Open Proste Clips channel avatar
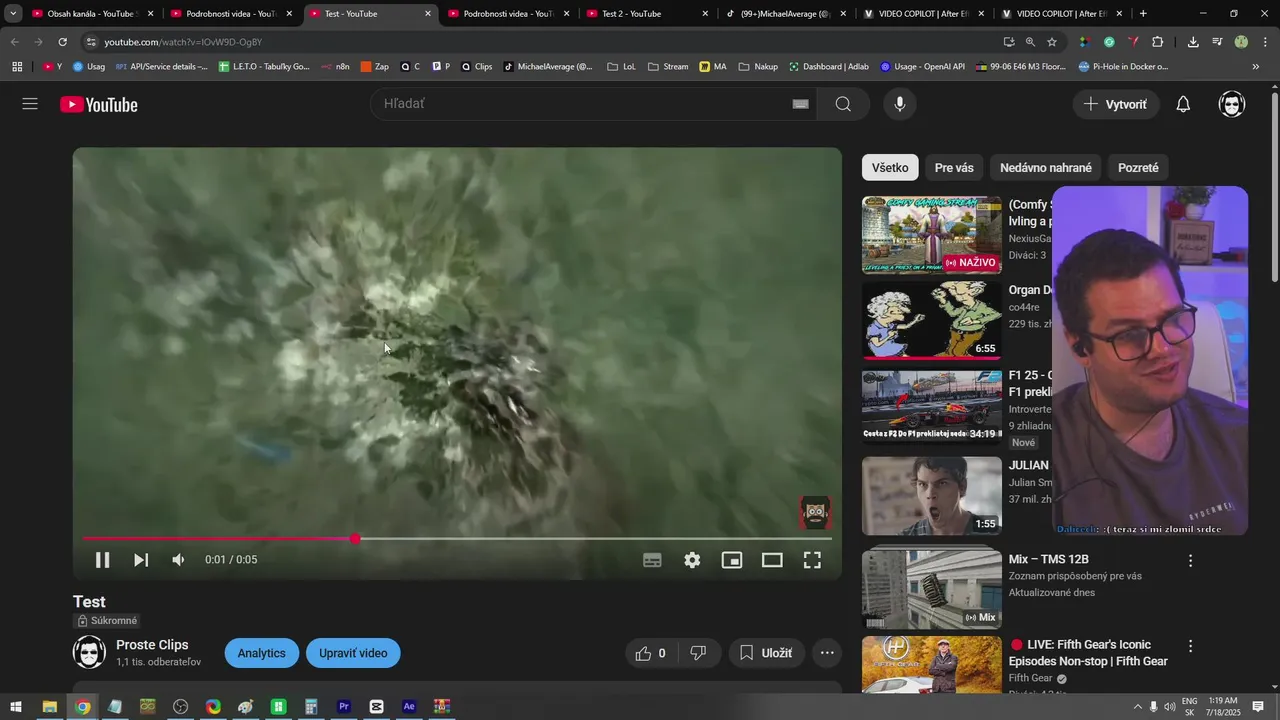This screenshot has width=1280, height=720. coord(89,653)
